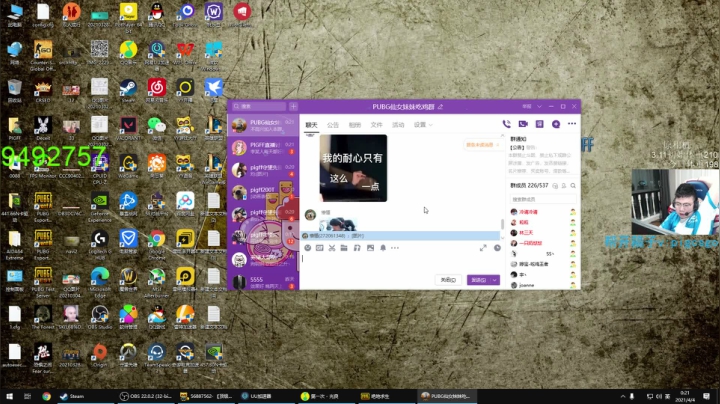Click the chevron dropdown in QQ title bar
This screenshot has height=404, width=720.
(x=539, y=107)
